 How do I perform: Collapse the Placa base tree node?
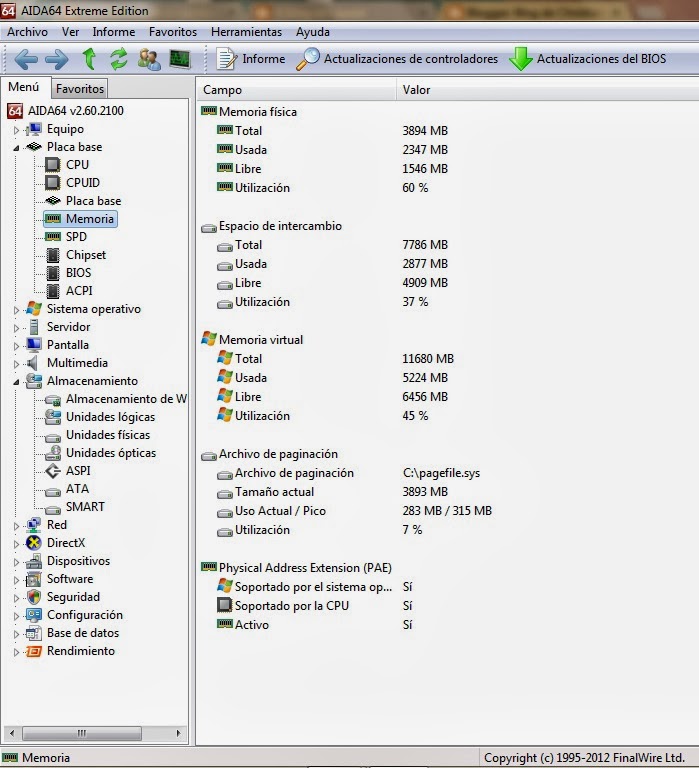coord(16,147)
